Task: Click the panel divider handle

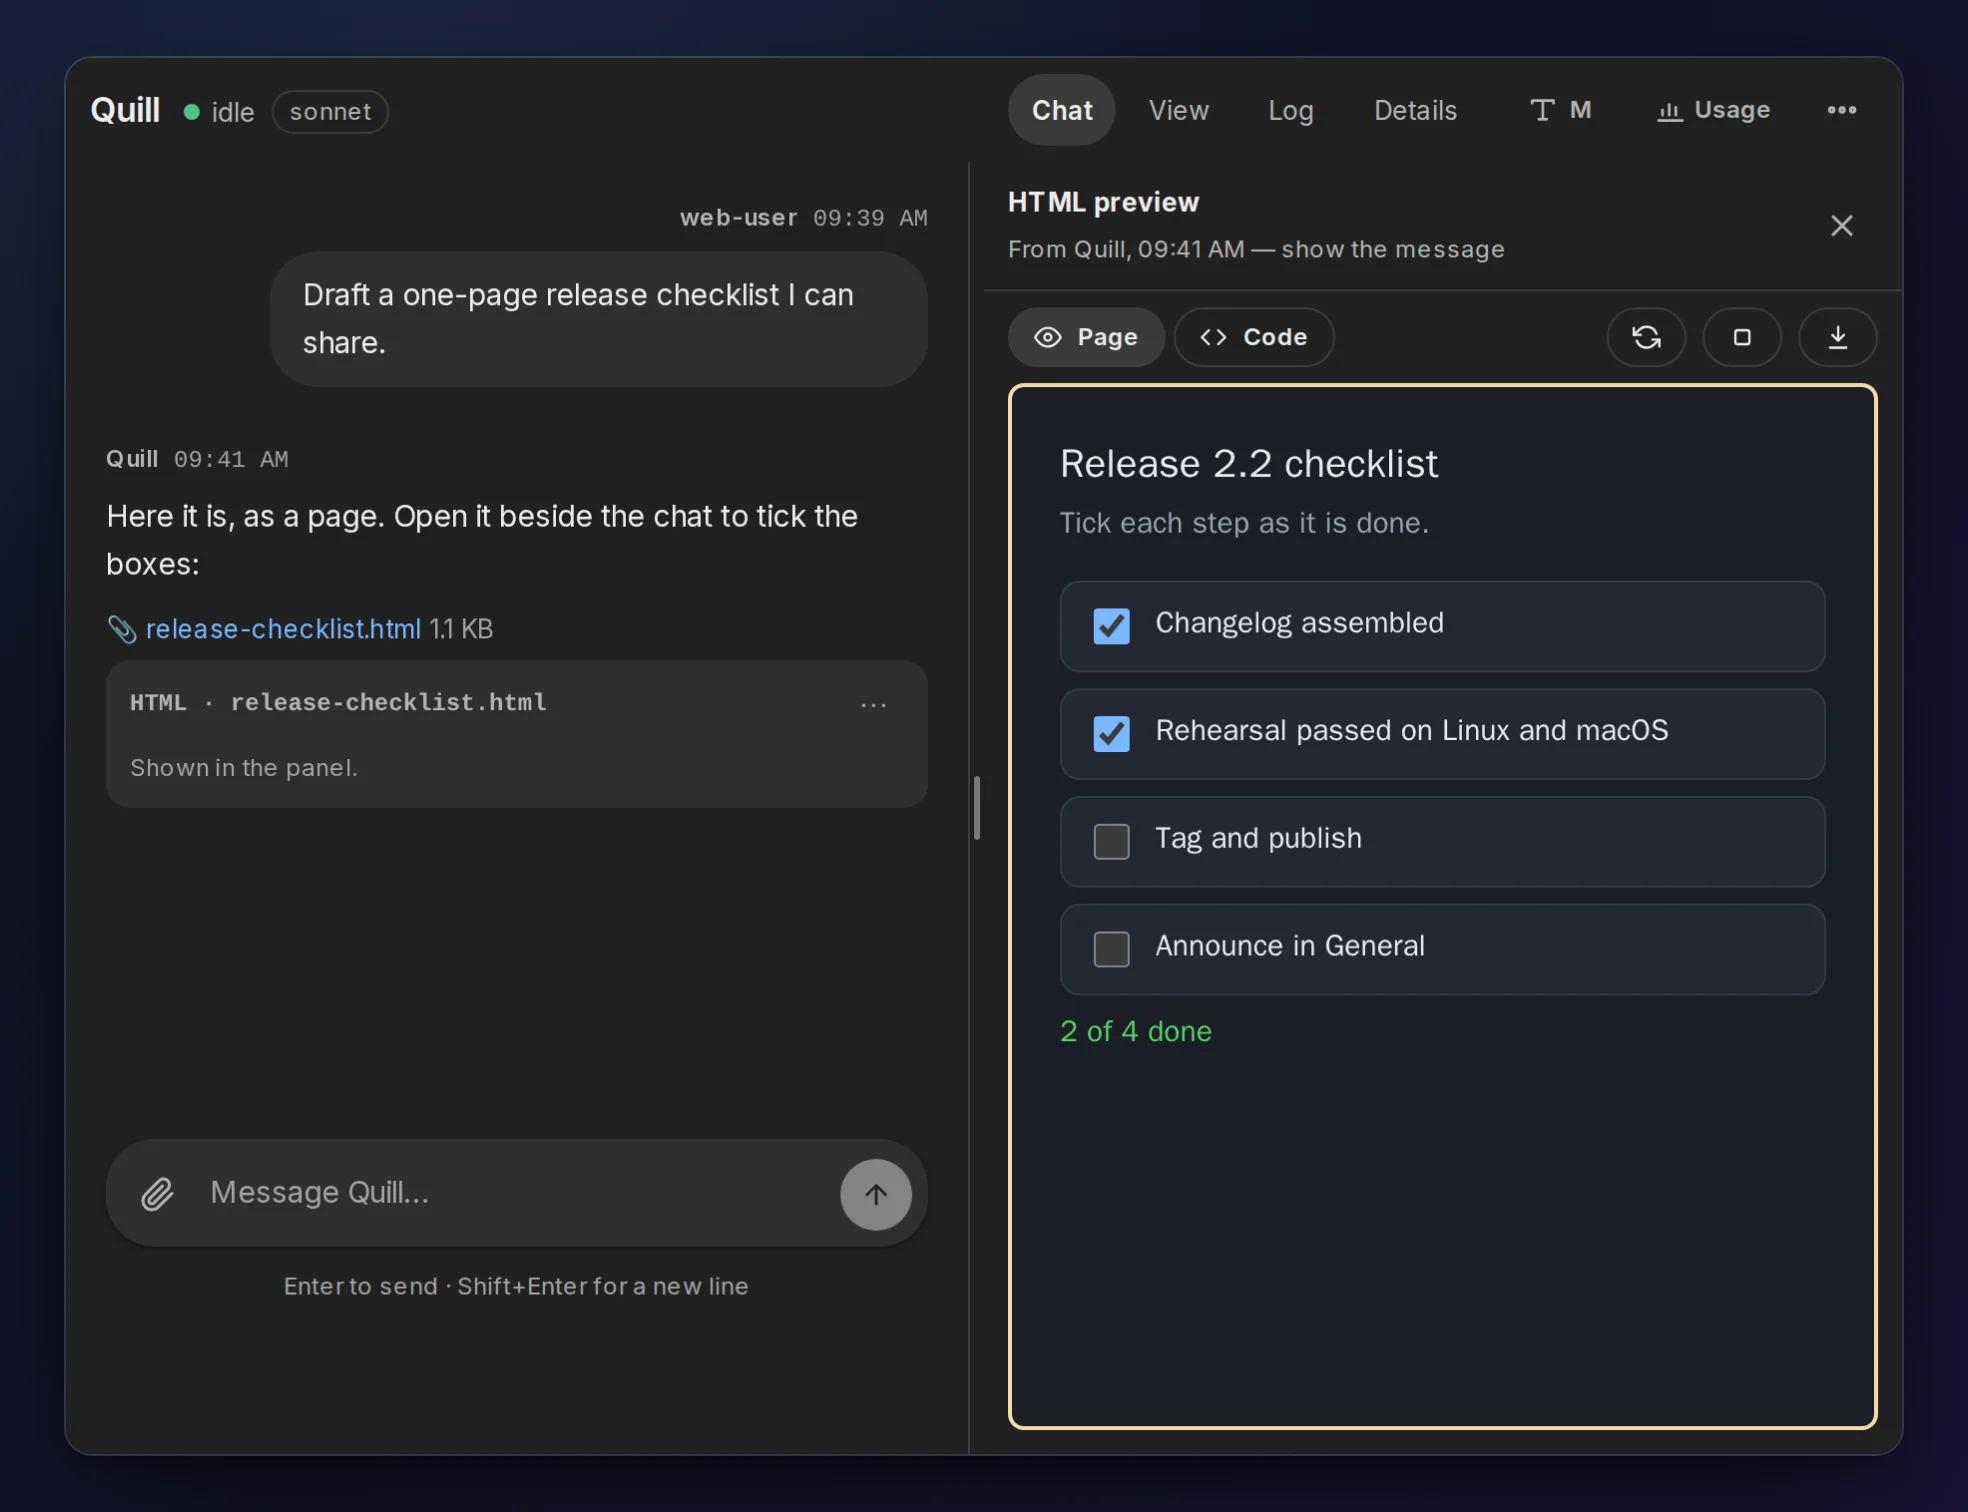Action: (x=976, y=808)
